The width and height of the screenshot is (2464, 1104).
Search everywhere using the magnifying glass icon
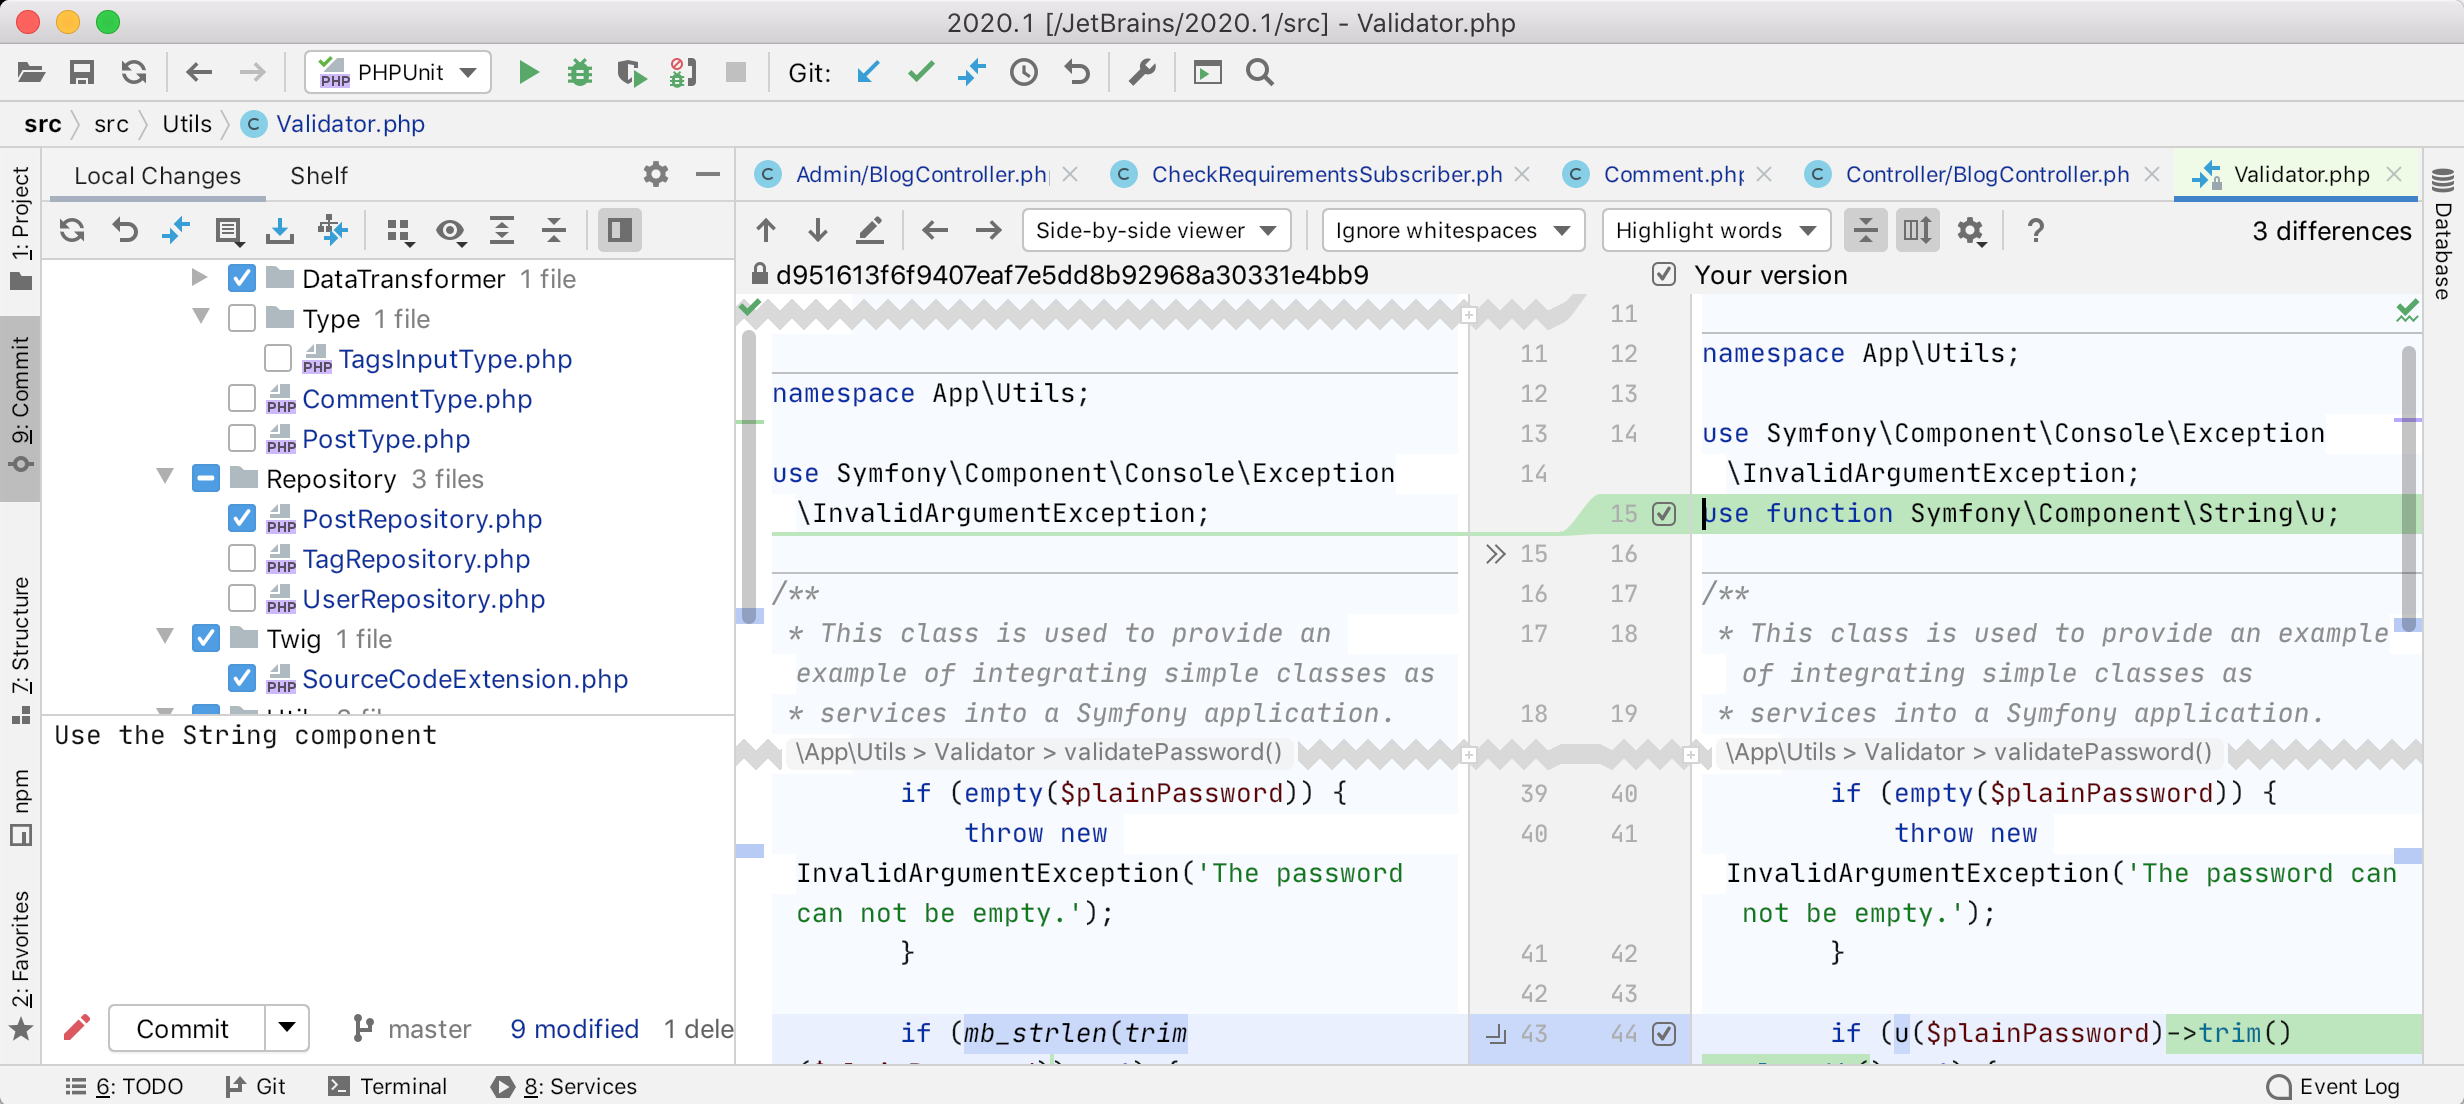coord(1260,72)
